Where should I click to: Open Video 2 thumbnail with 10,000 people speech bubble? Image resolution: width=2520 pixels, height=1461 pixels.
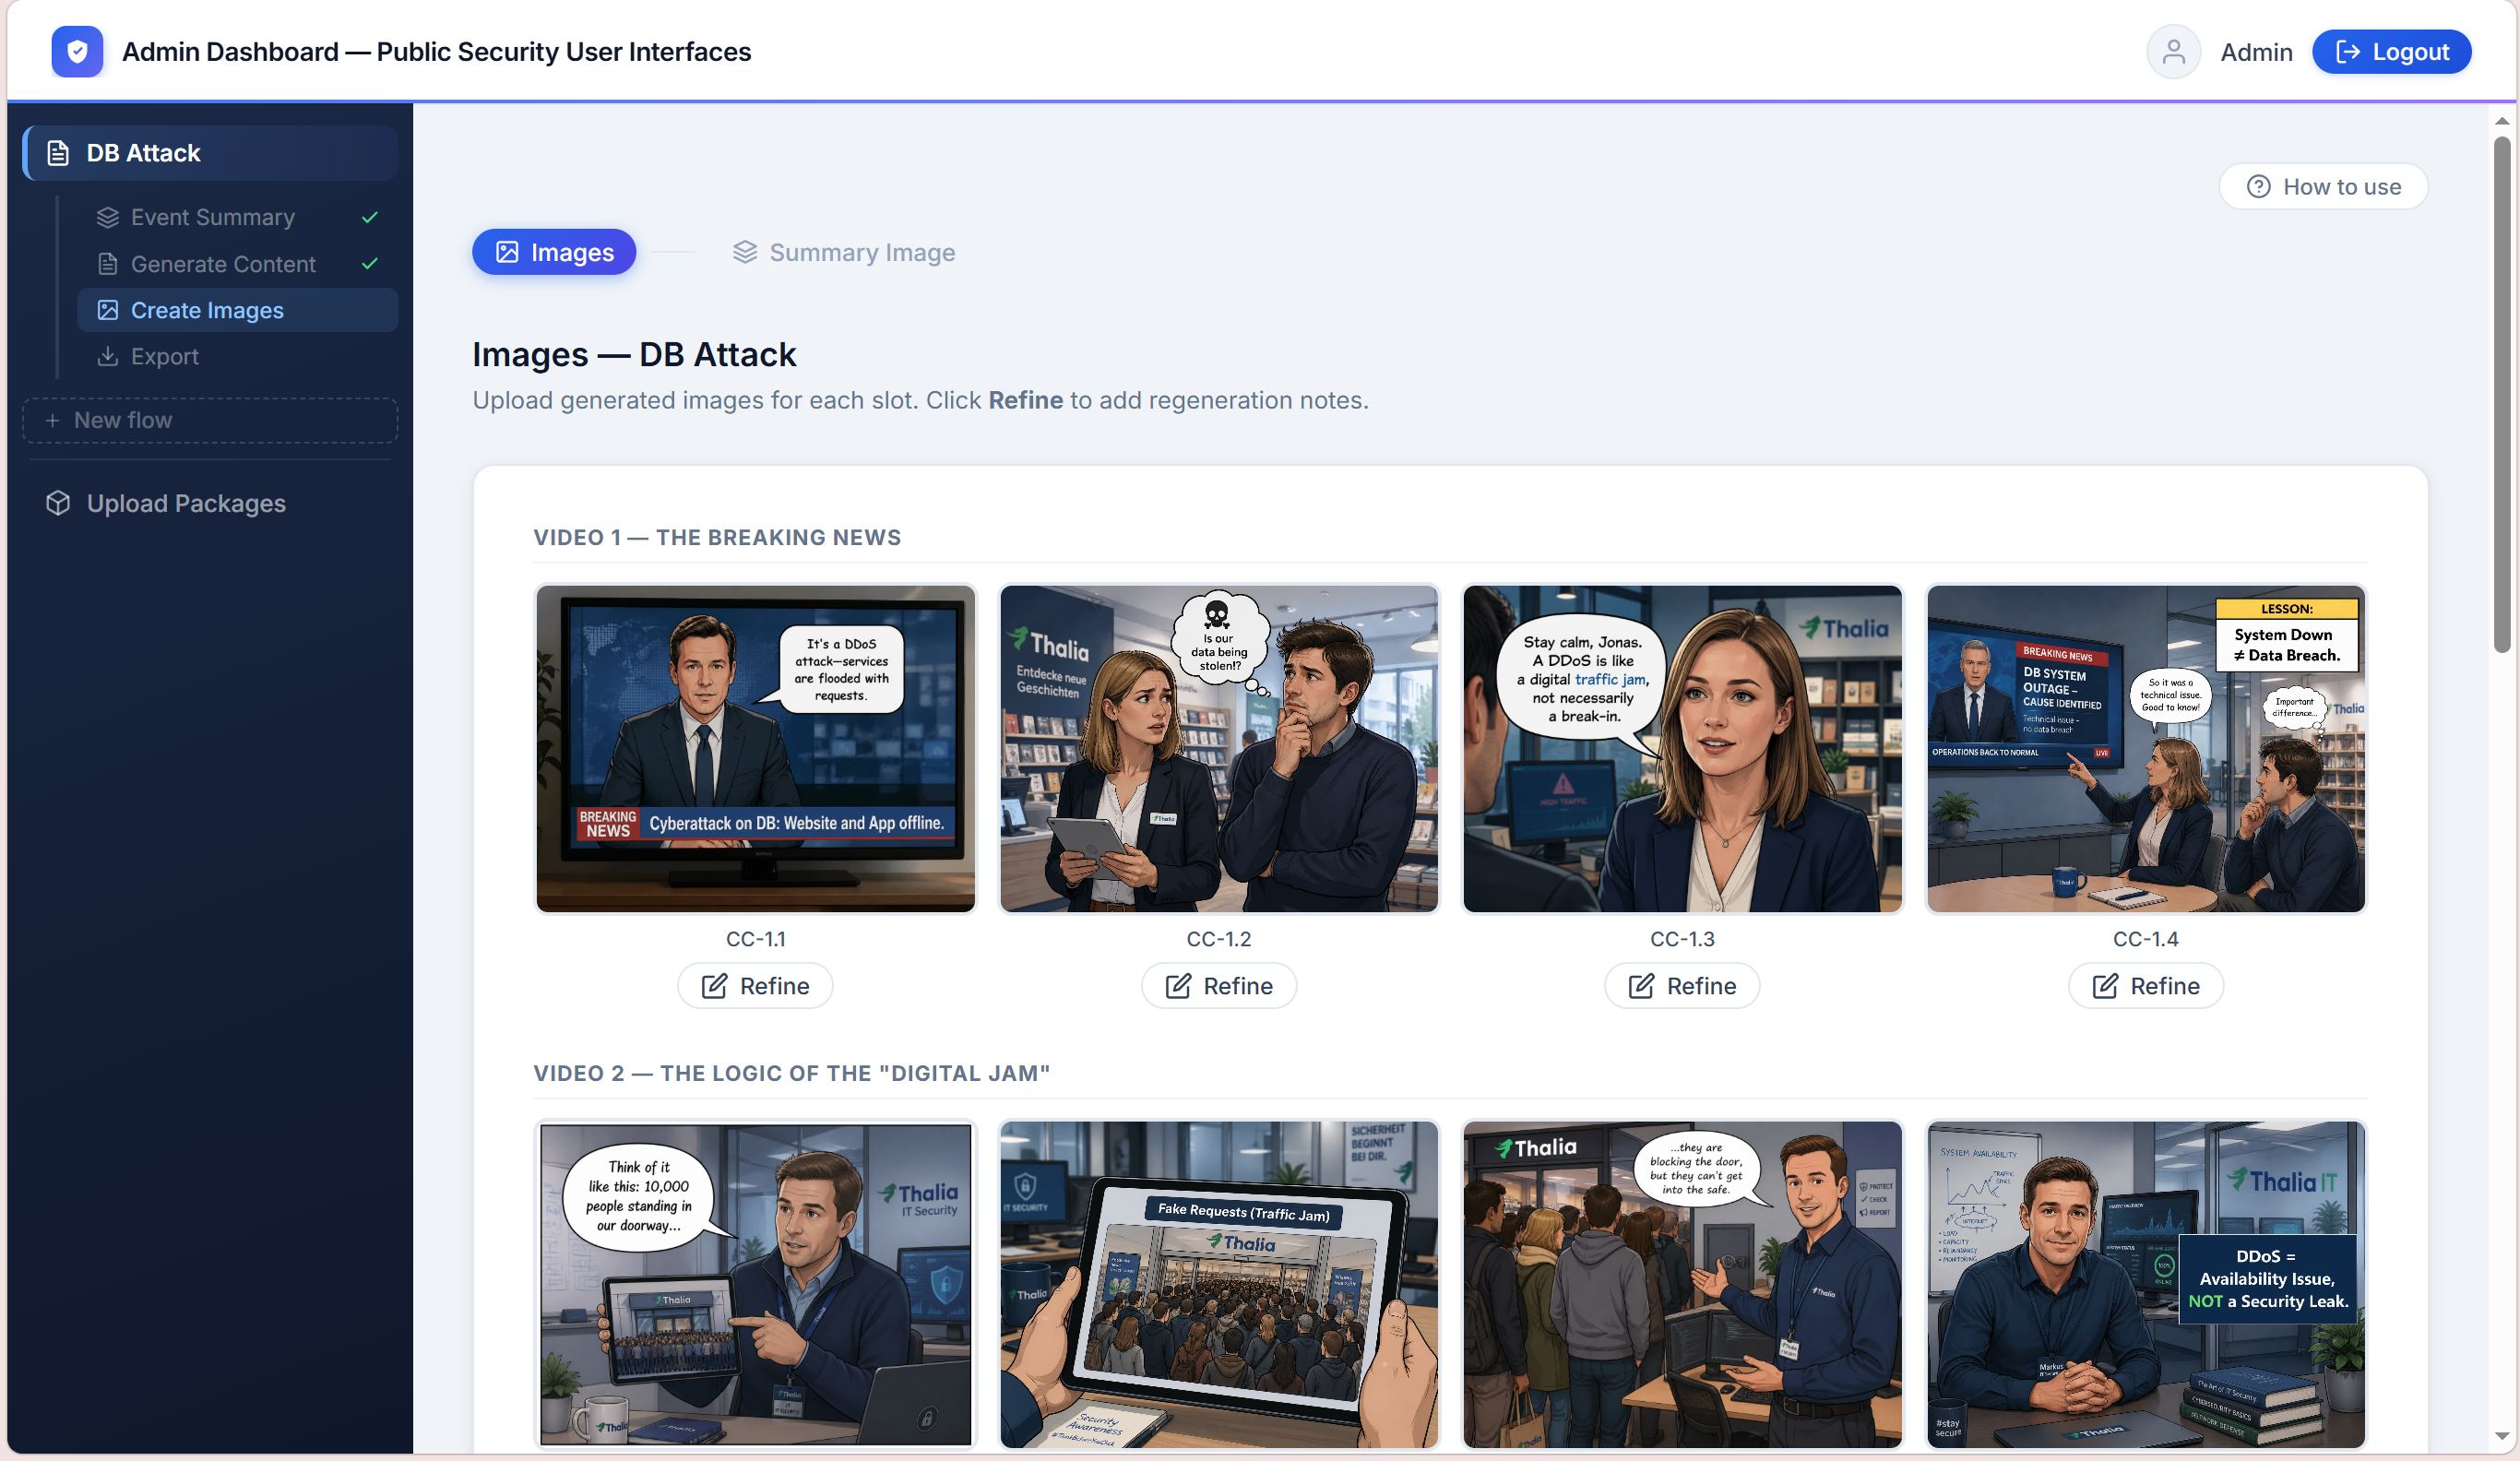[756, 1285]
